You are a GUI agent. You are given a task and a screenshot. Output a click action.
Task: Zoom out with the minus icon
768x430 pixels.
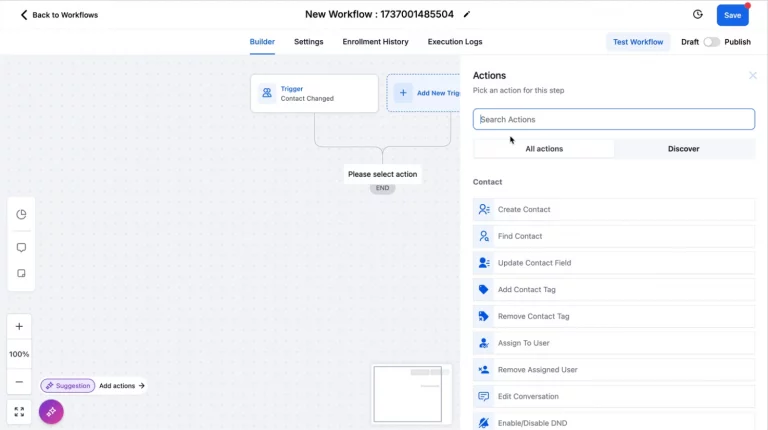(x=19, y=382)
